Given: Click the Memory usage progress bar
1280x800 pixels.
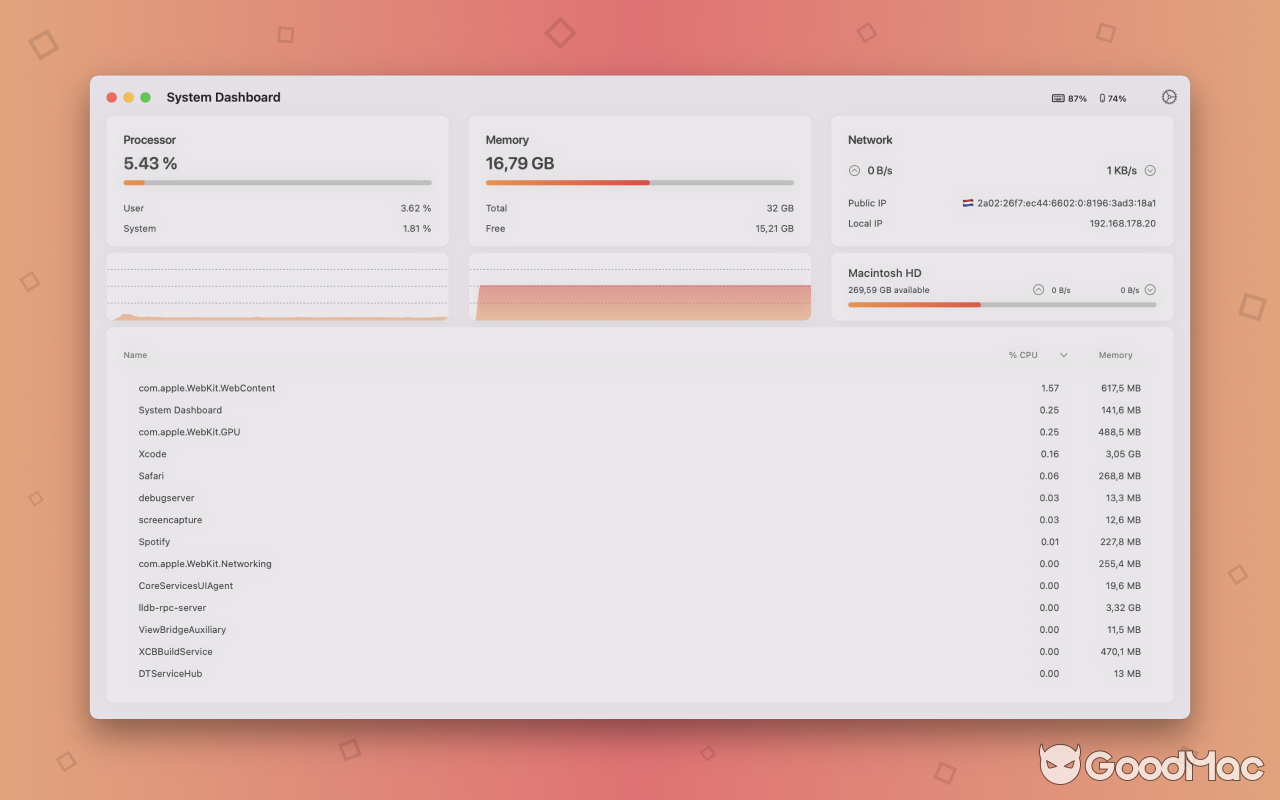Looking at the screenshot, I should coord(639,183).
